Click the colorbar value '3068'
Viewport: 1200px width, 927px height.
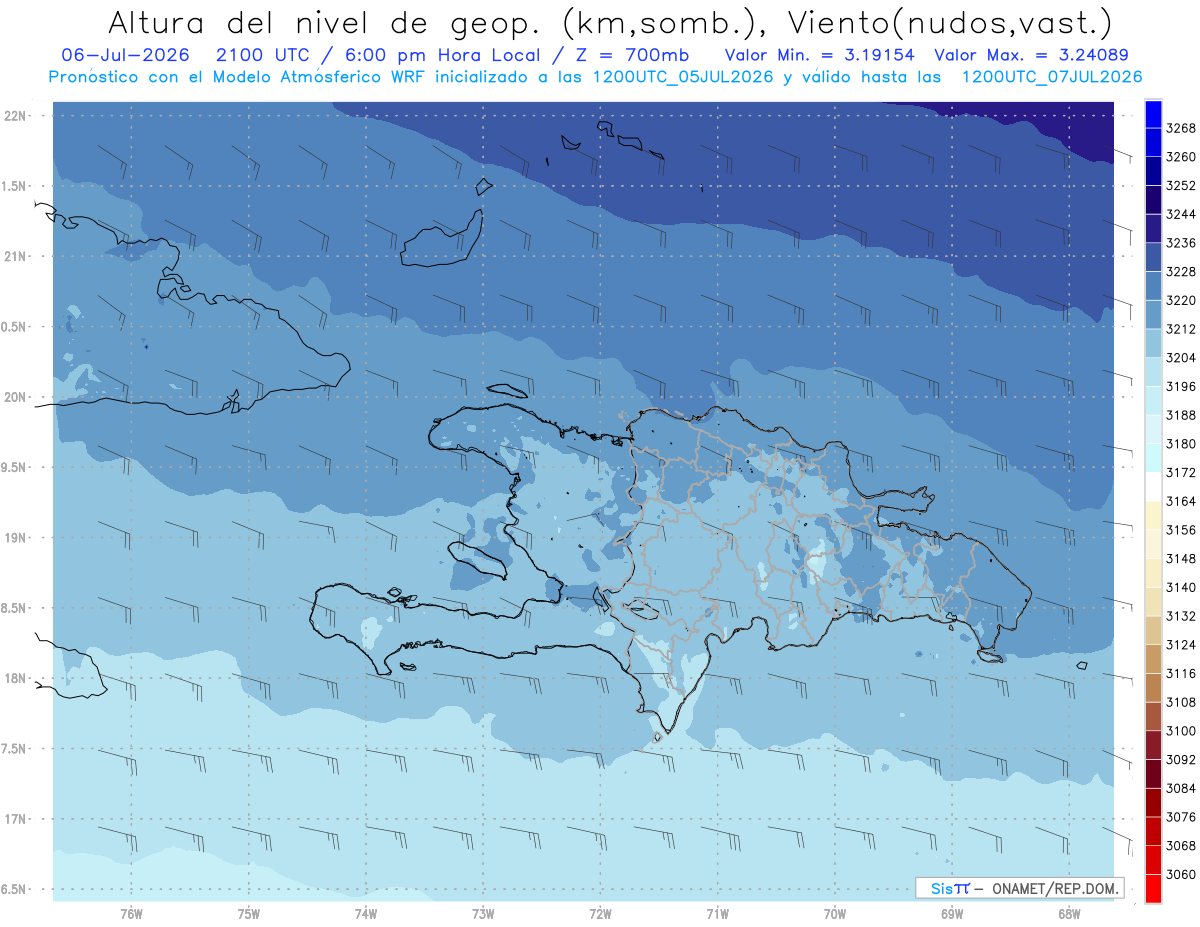tap(1181, 845)
